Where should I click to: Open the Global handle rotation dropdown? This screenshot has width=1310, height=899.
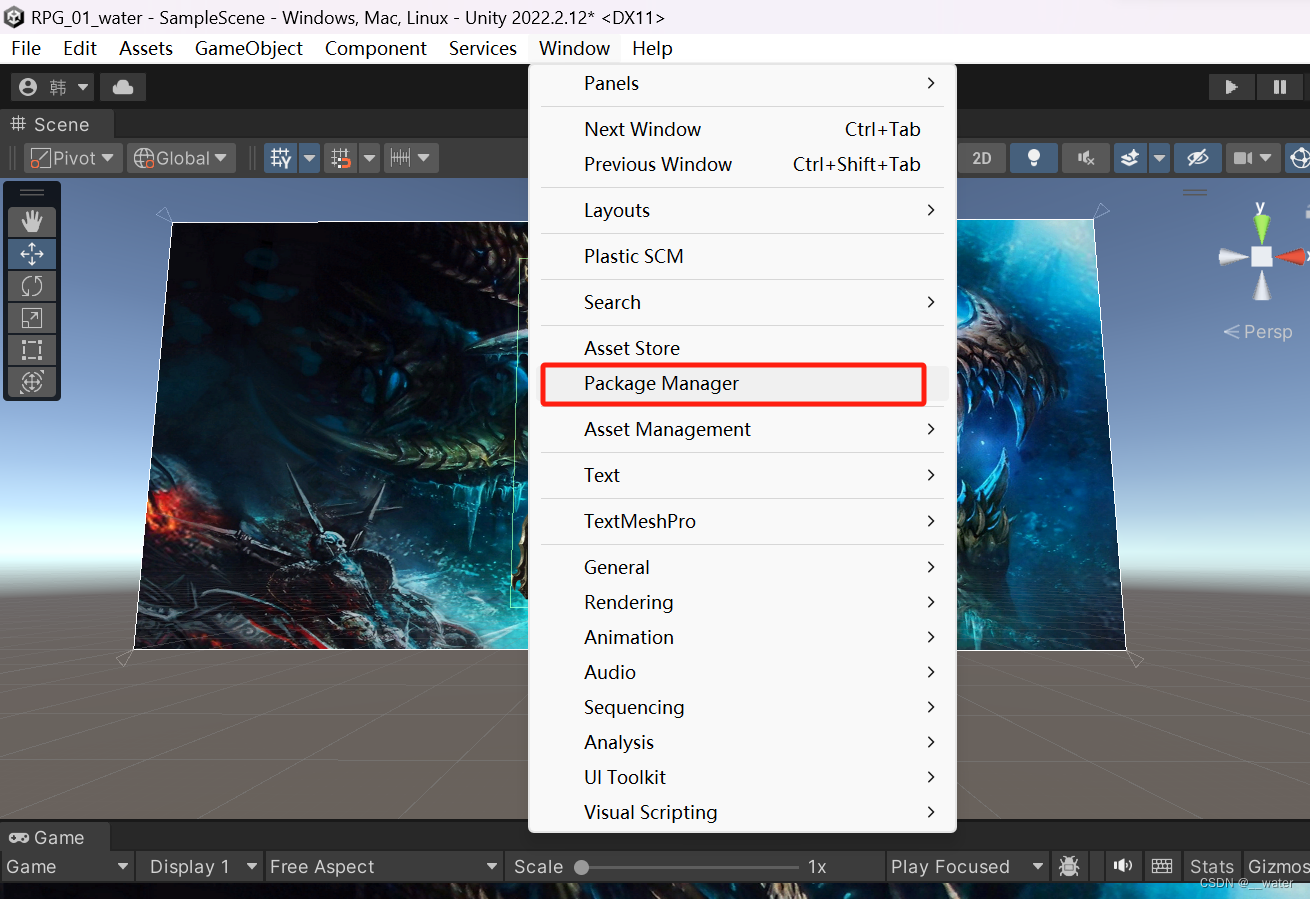tap(181, 158)
